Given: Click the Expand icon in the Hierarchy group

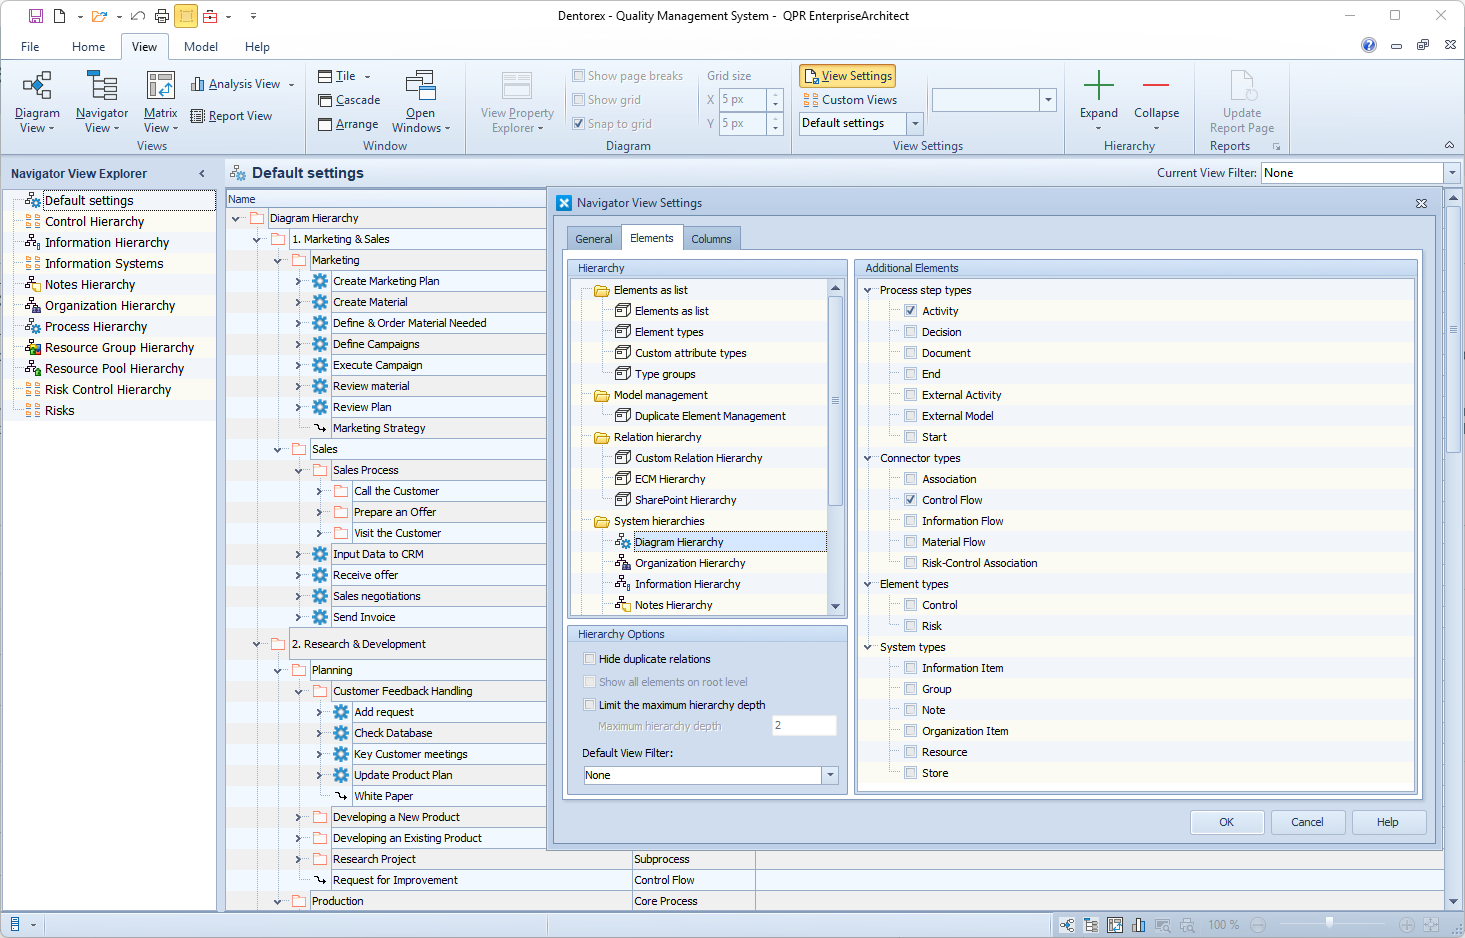Looking at the screenshot, I should click(1098, 98).
